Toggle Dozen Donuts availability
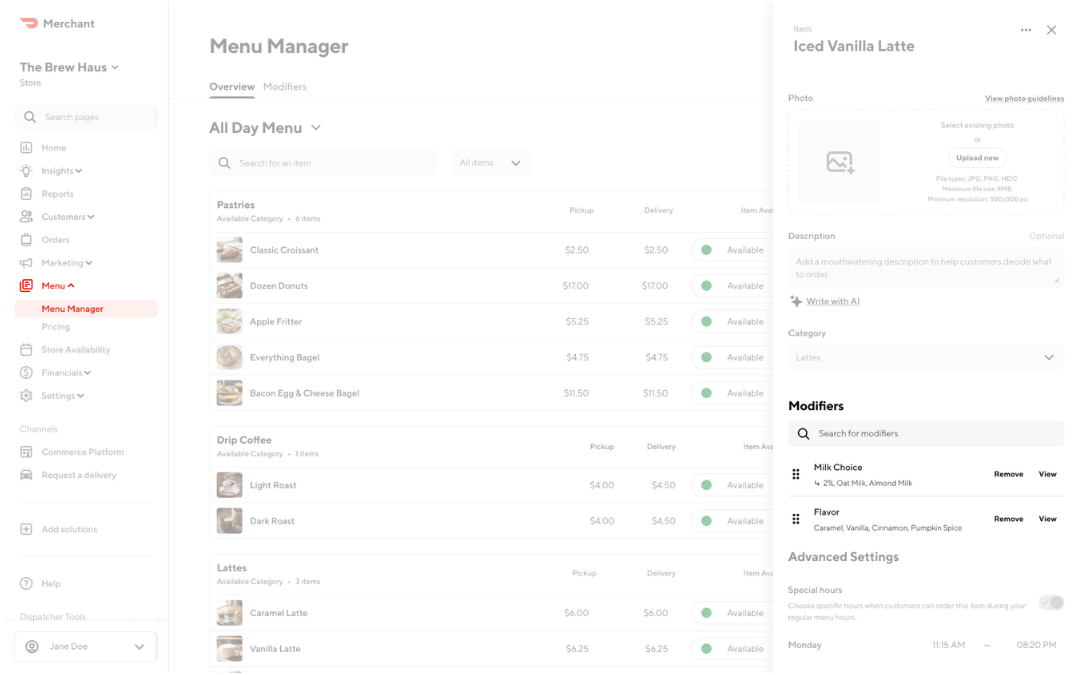The image size is (1080, 675). click(x=732, y=286)
